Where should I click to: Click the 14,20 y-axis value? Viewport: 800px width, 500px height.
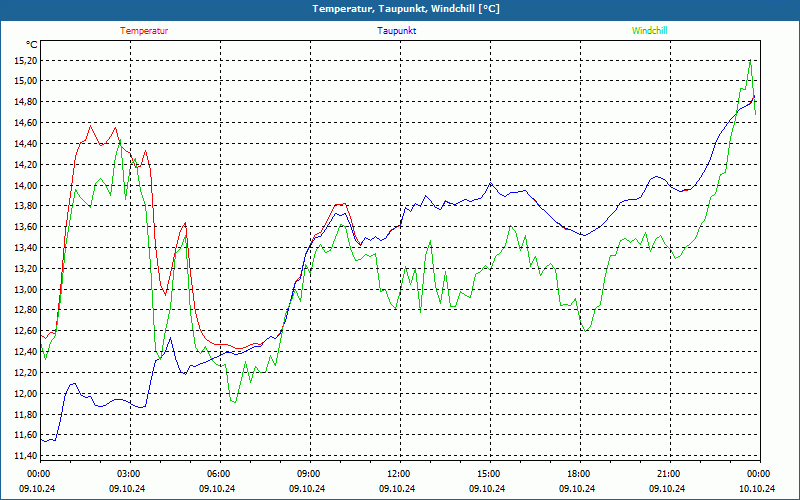click(27, 164)
